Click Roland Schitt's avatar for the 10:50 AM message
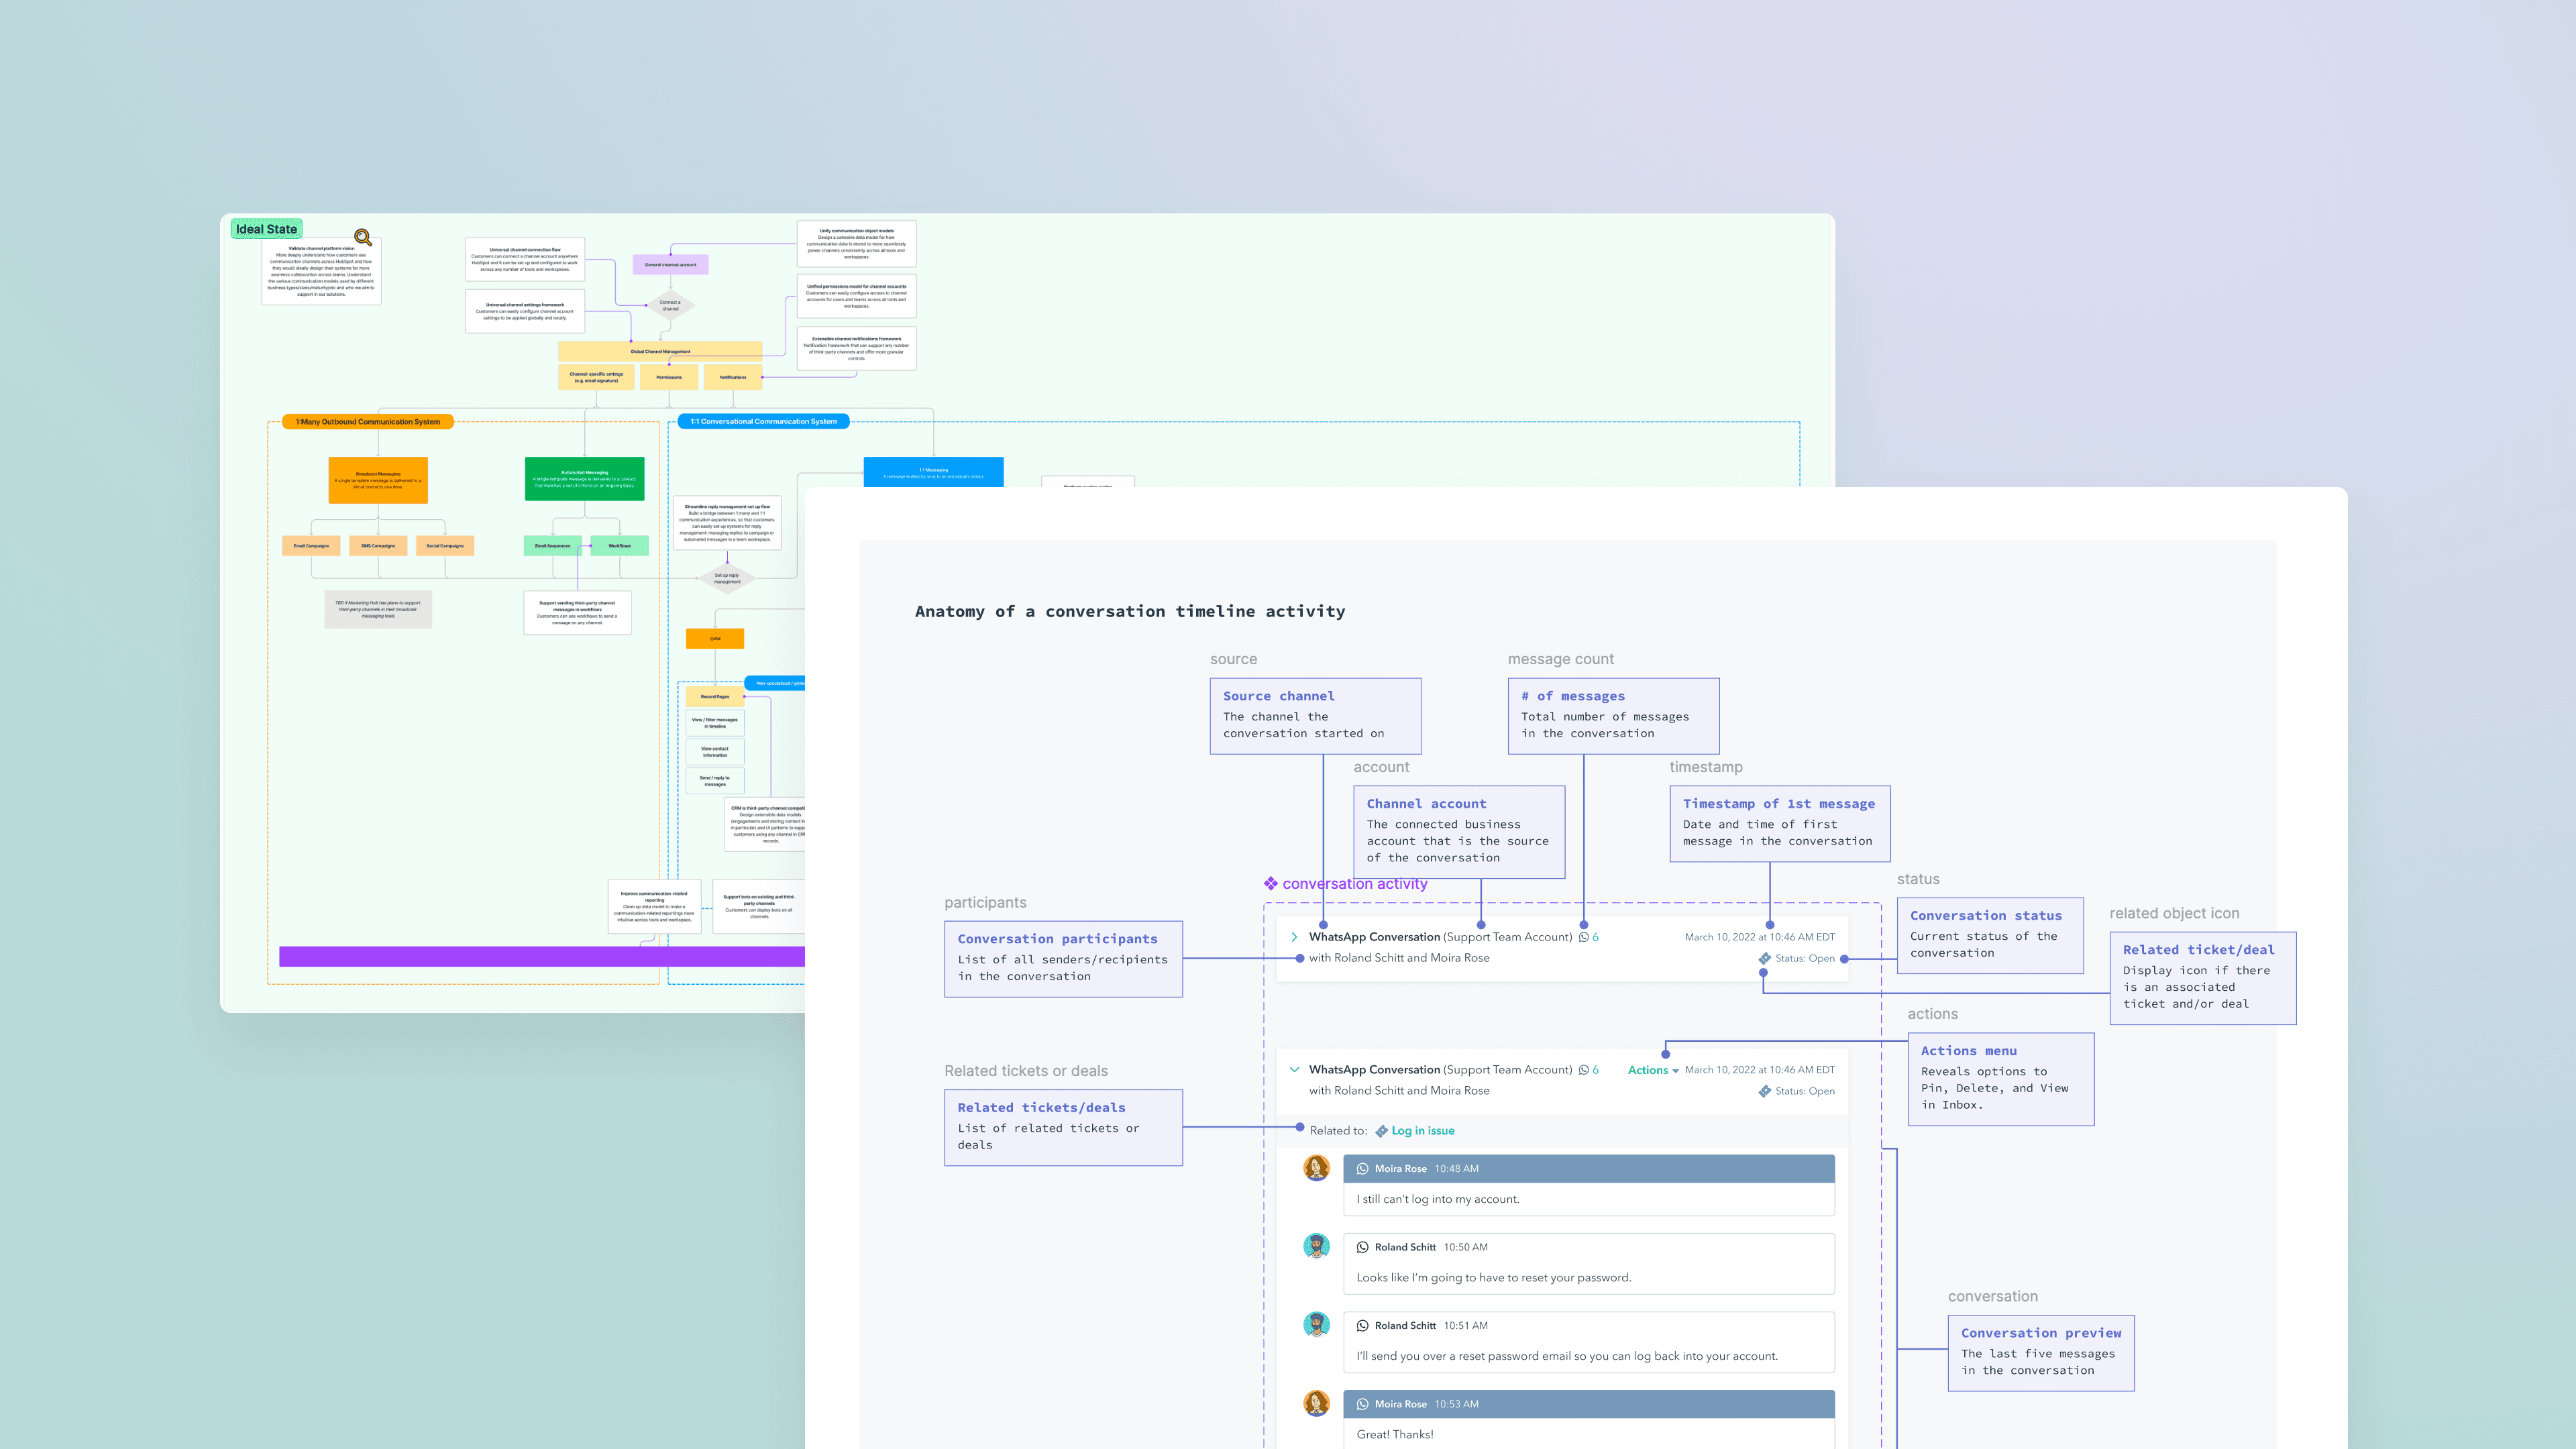 (x=1316, y=1246)
